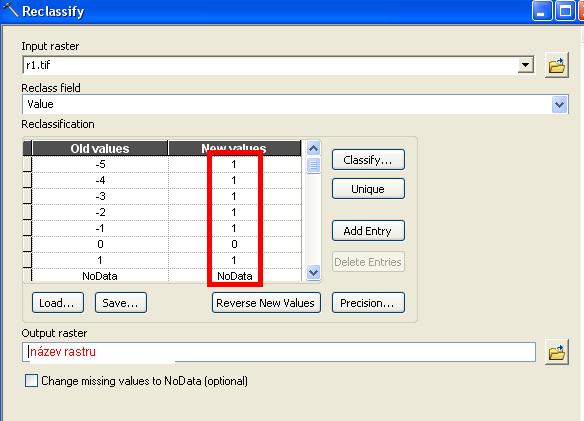Expand the Reclass field dropdown
This screenshot has height=421, width=584.
tap(559, 104)
